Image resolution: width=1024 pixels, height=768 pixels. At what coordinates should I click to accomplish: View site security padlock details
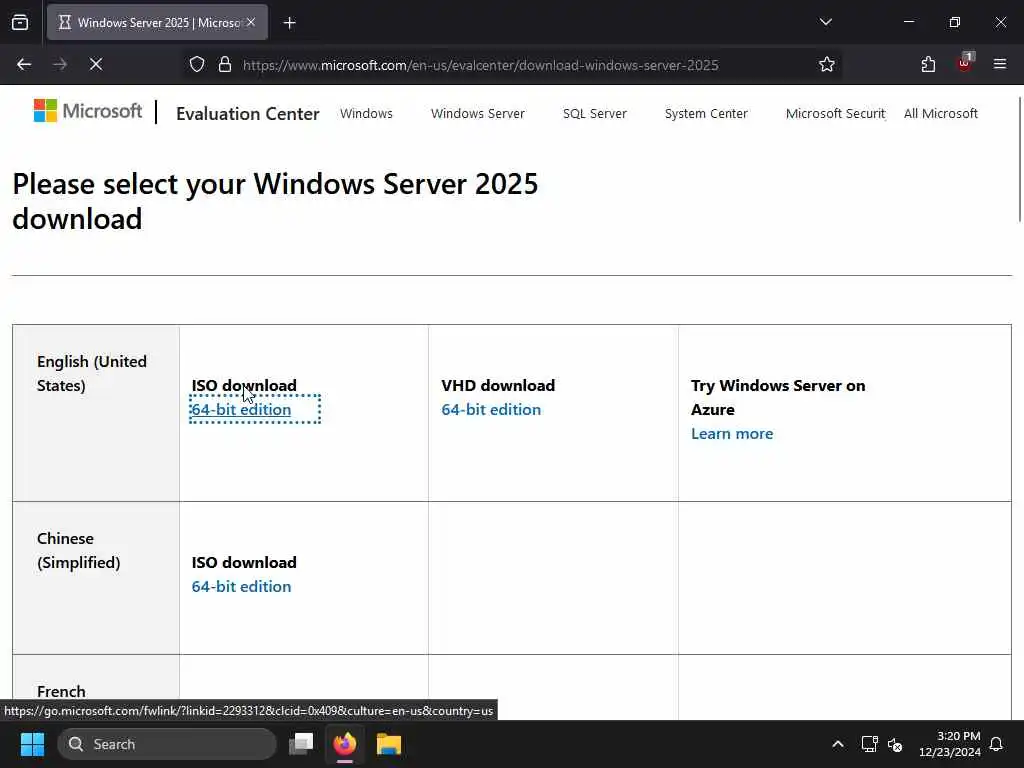point(225,65)
